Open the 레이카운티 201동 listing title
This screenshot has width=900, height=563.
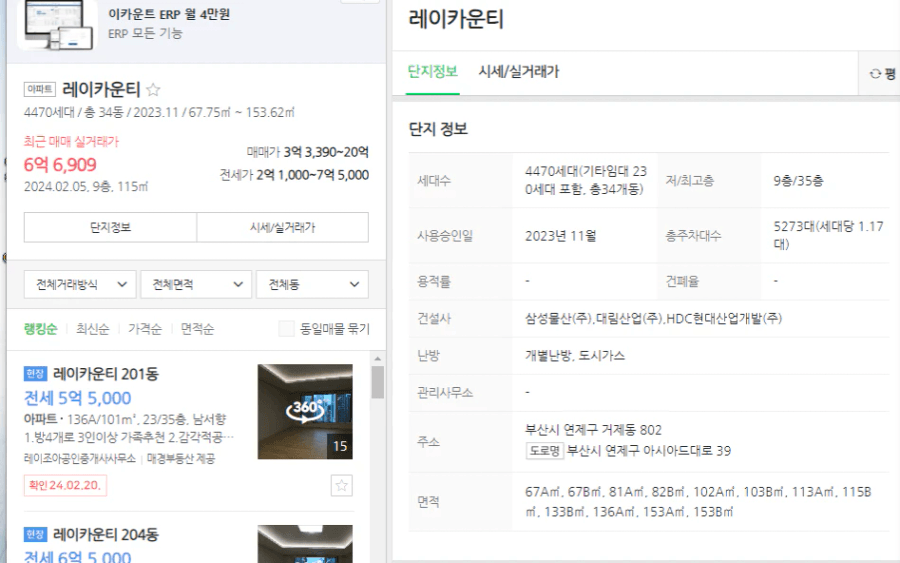[x=106, y=374]
